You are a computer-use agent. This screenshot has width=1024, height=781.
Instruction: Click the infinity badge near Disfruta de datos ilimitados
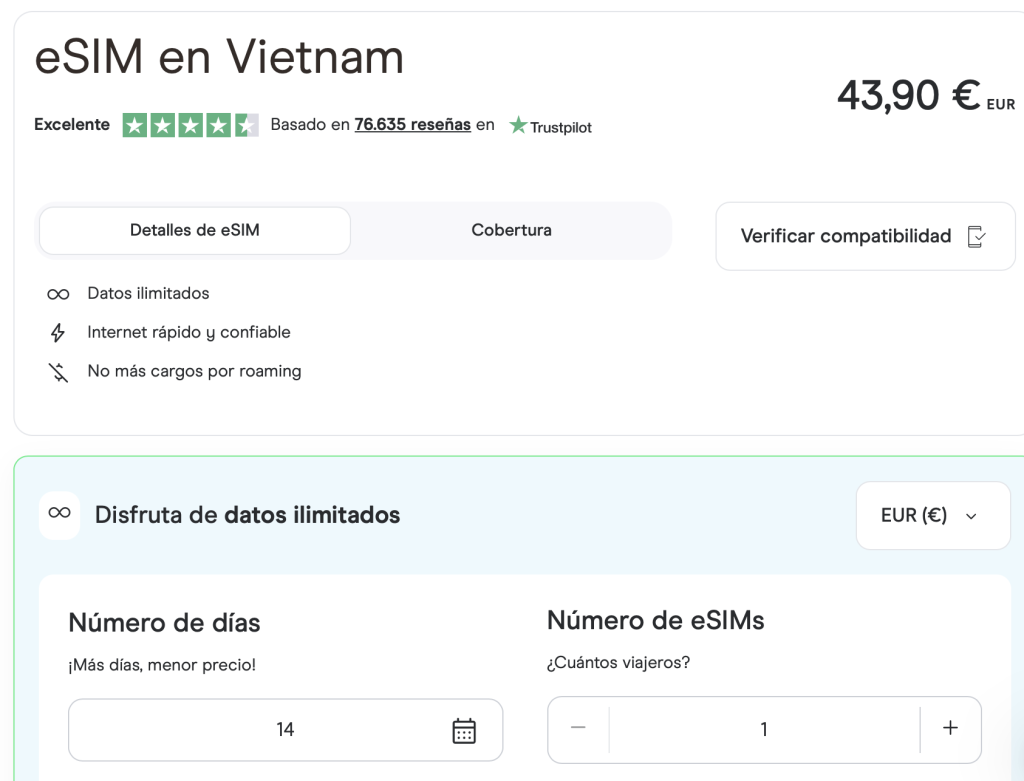pyautogui.click(x=59, y=515)
